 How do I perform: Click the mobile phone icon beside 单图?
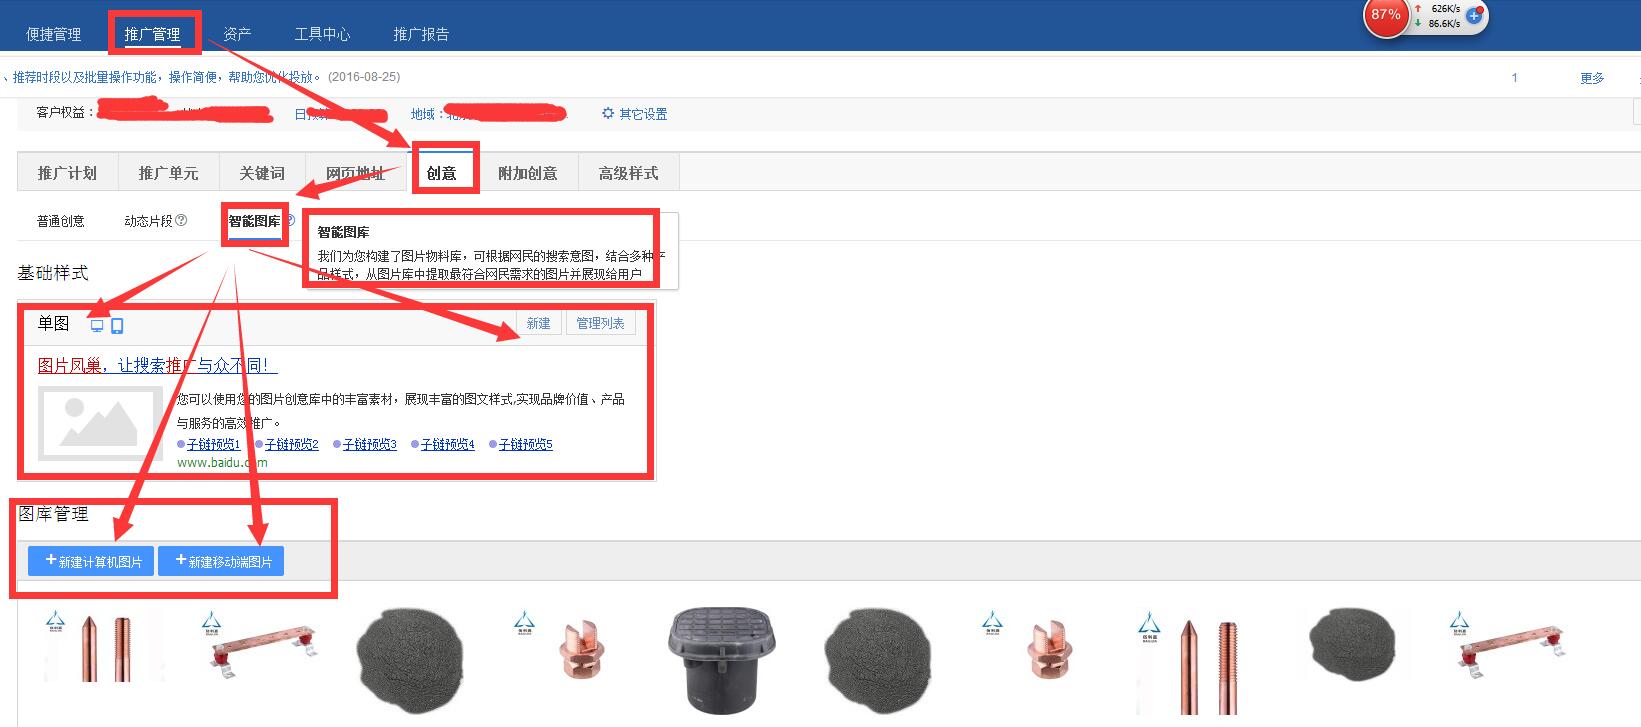click(117, 326)
